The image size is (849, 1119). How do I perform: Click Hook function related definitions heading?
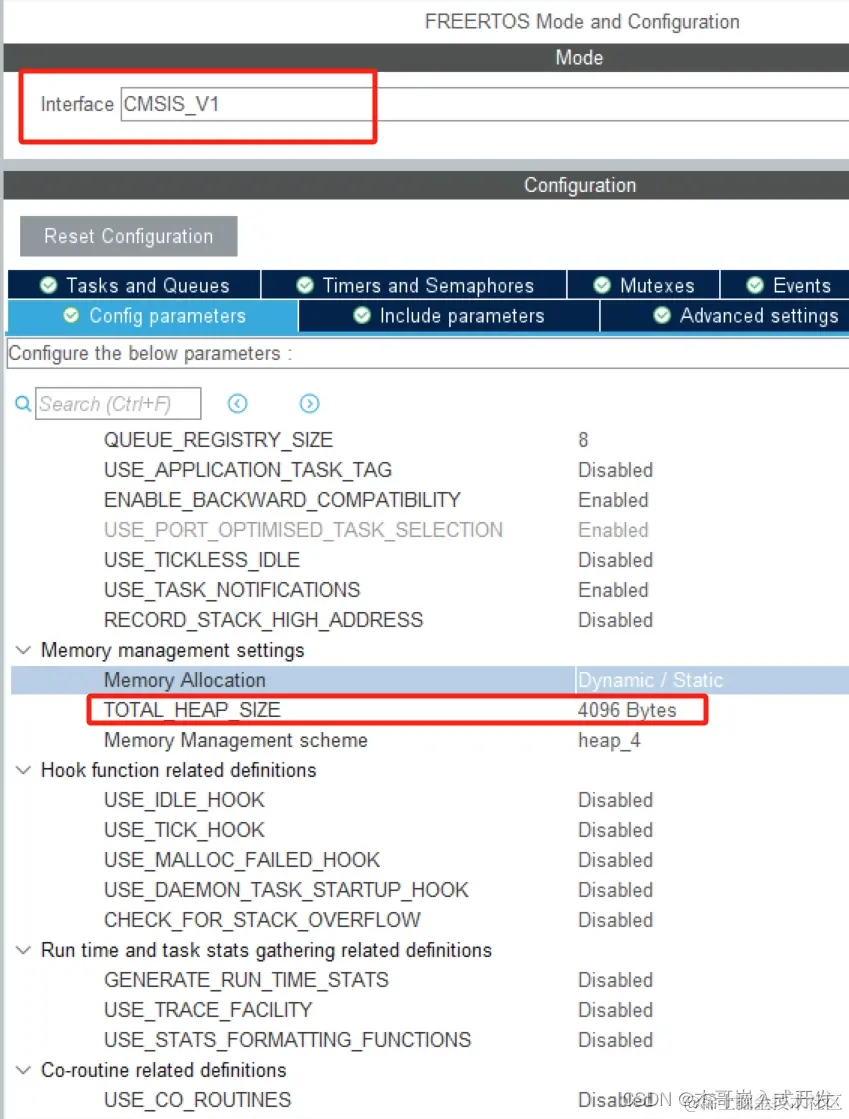[x=178, y=770]
